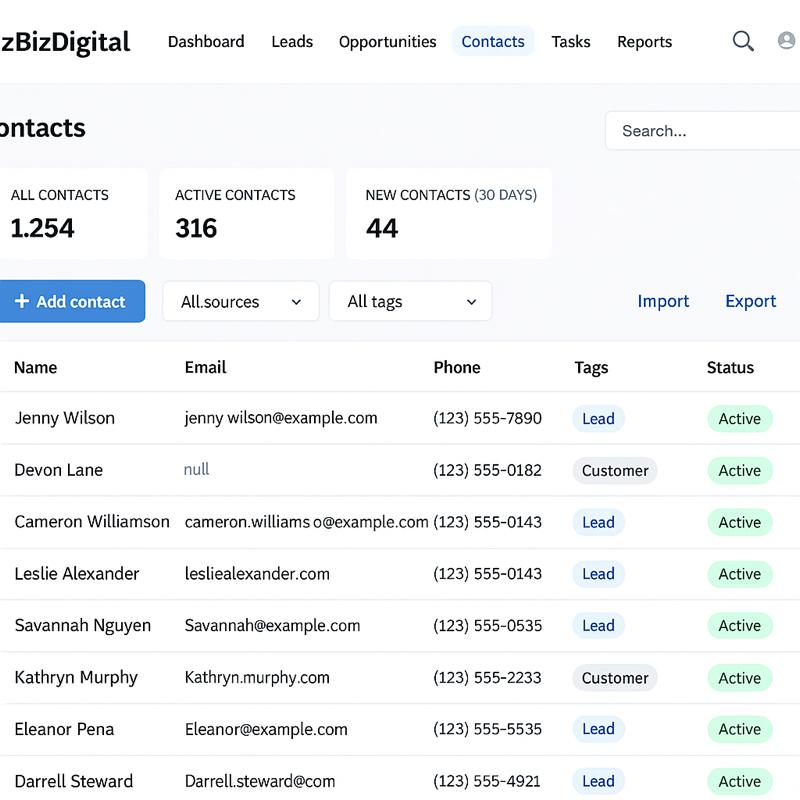The width and height of the screenshot is (800, 800).
Task: Focus the contacts Search field
Action: pos(705,131)
